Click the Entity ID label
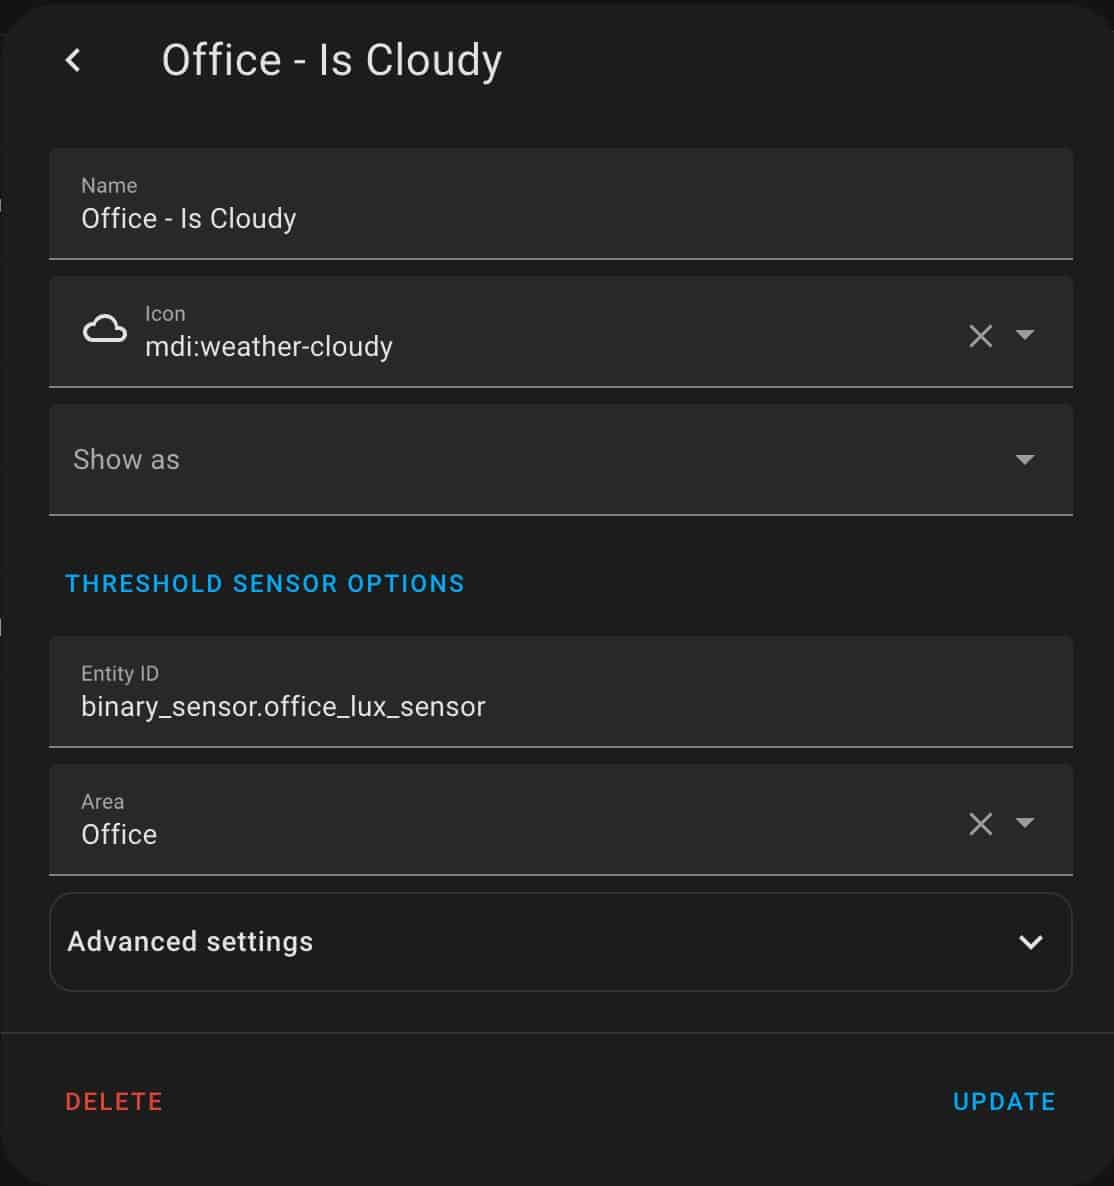 pyautogui.click(x=120, y=673)
